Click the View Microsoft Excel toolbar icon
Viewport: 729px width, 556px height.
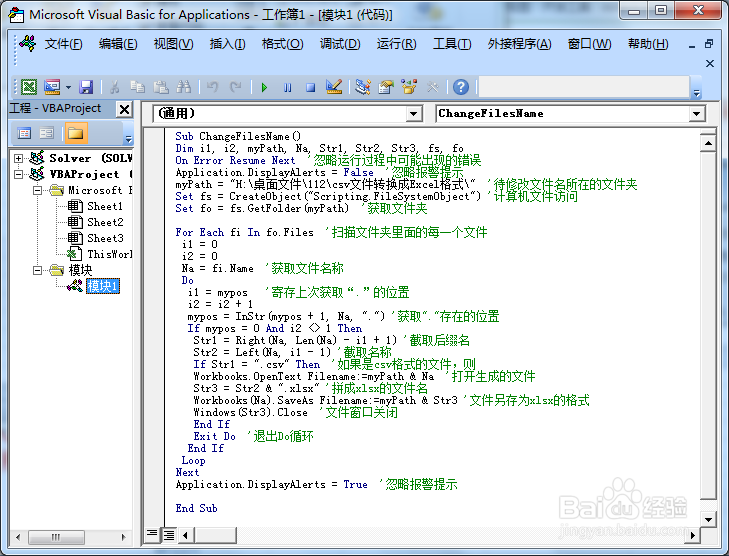(x=29, y=87)
